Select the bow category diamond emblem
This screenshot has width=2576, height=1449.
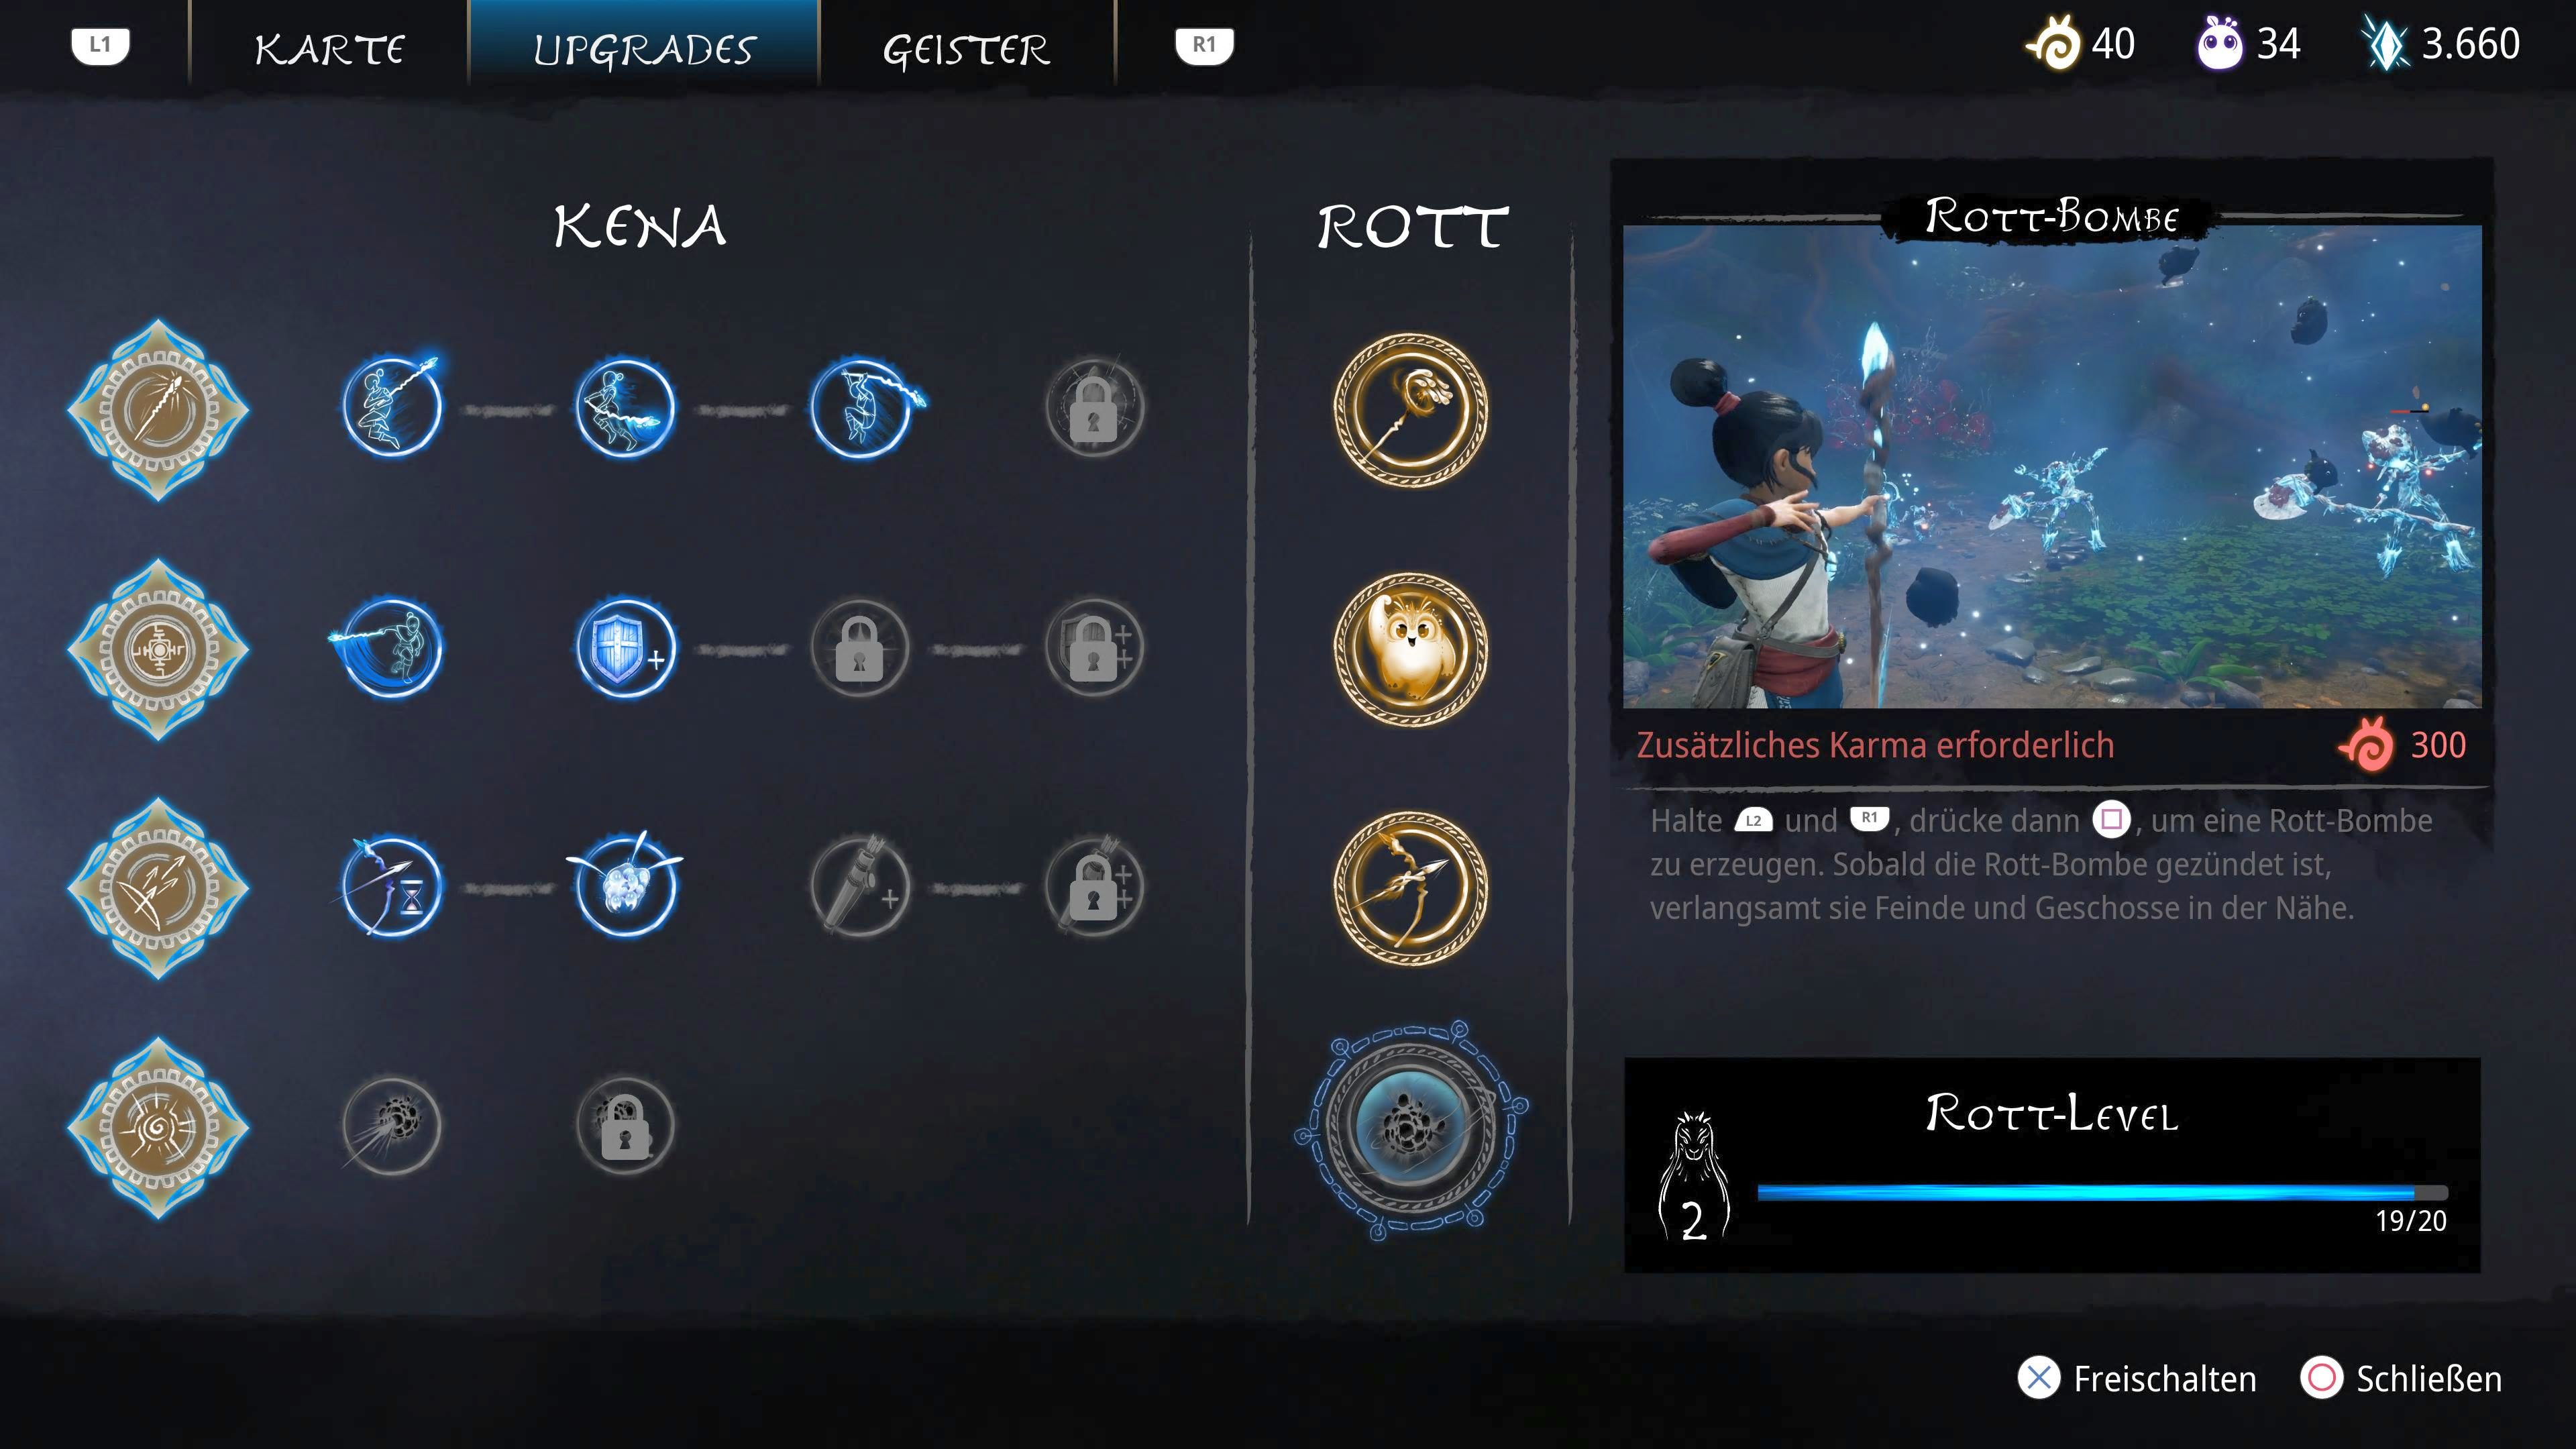(158, 888)
